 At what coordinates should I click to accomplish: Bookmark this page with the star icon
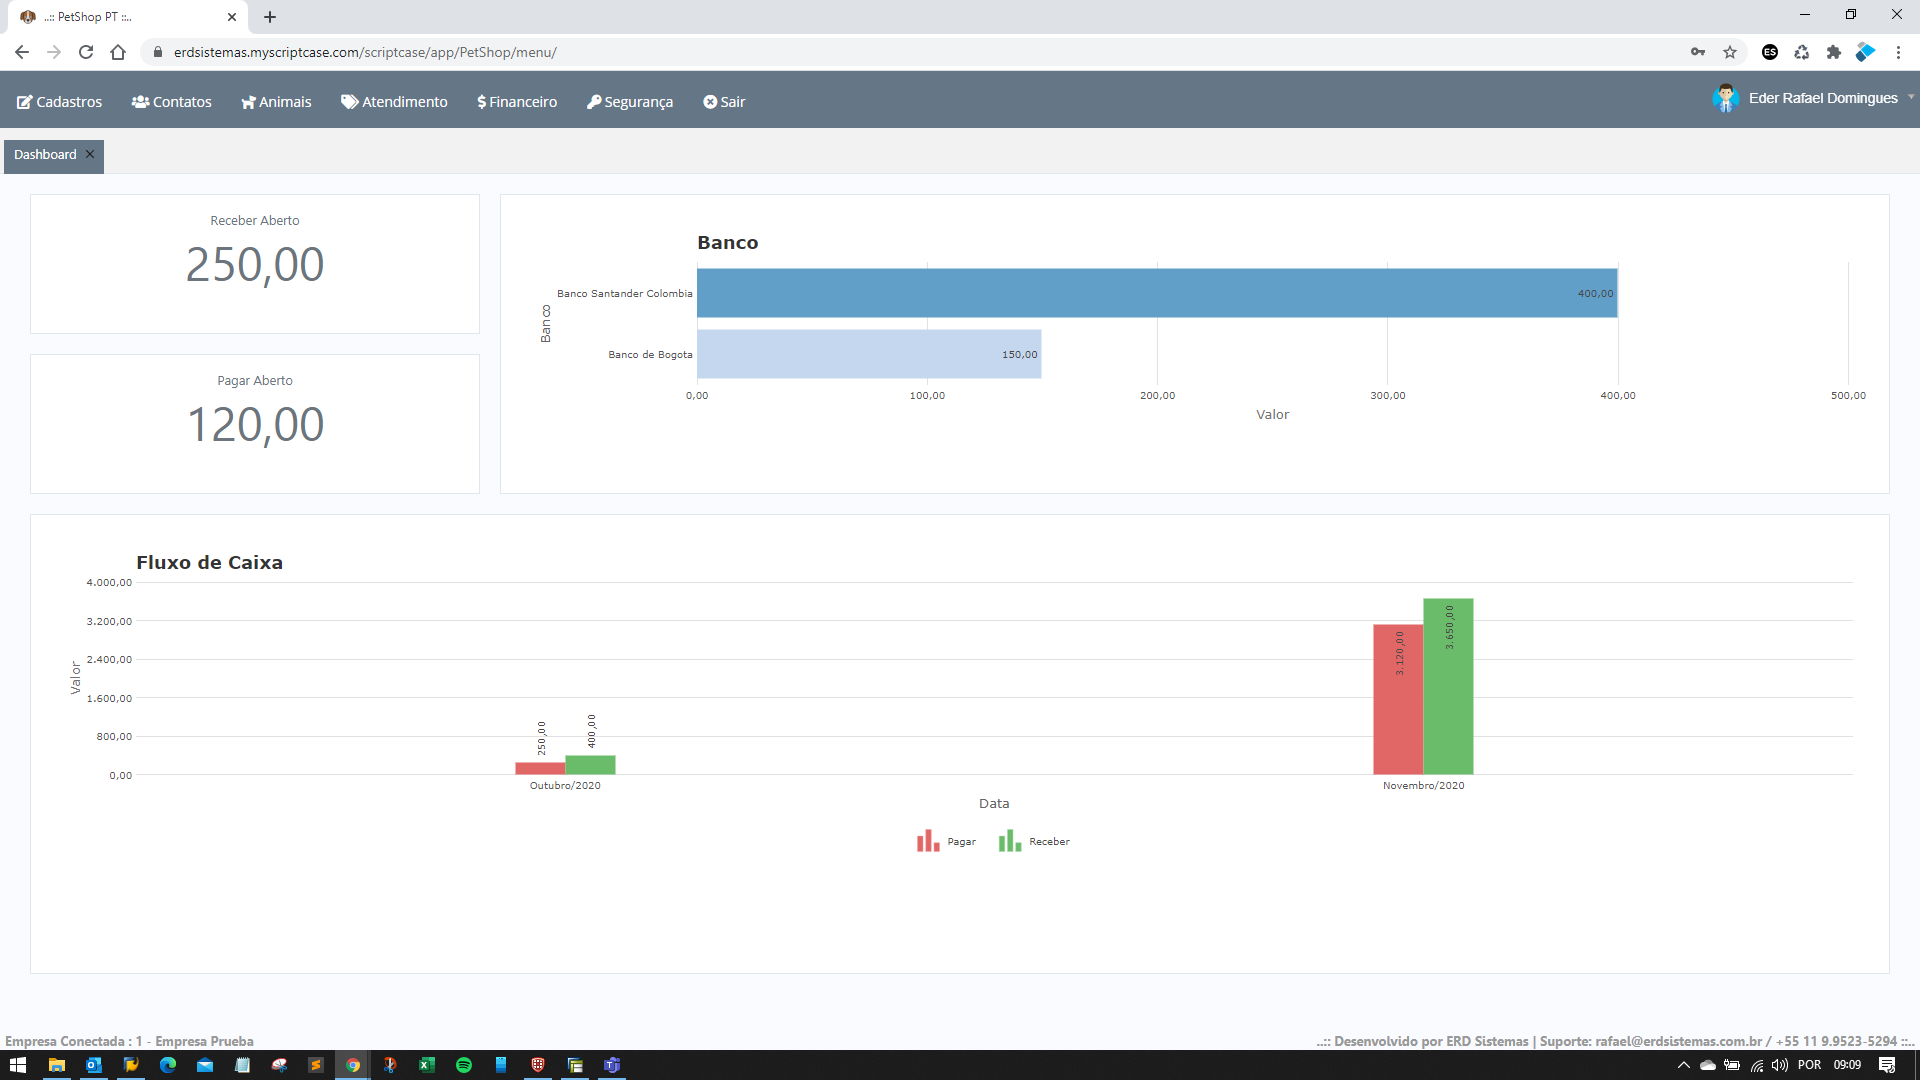pyautogui.click(x=1730, y=52)
